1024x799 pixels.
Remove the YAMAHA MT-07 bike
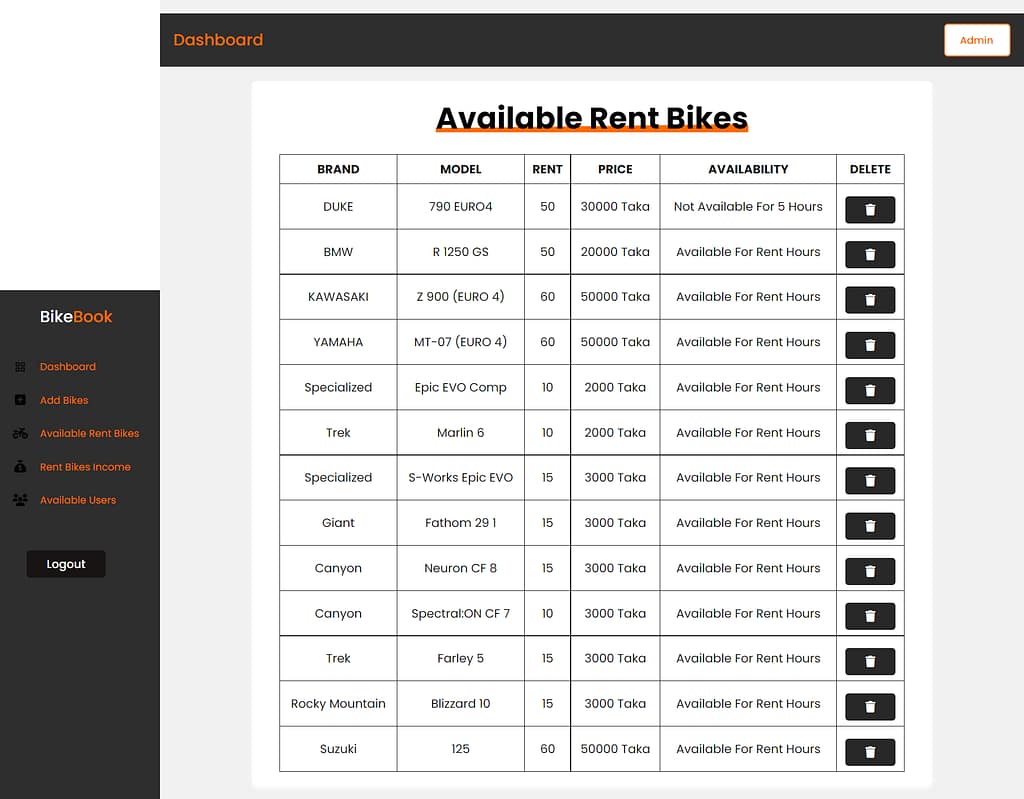[x=869, y=344]
